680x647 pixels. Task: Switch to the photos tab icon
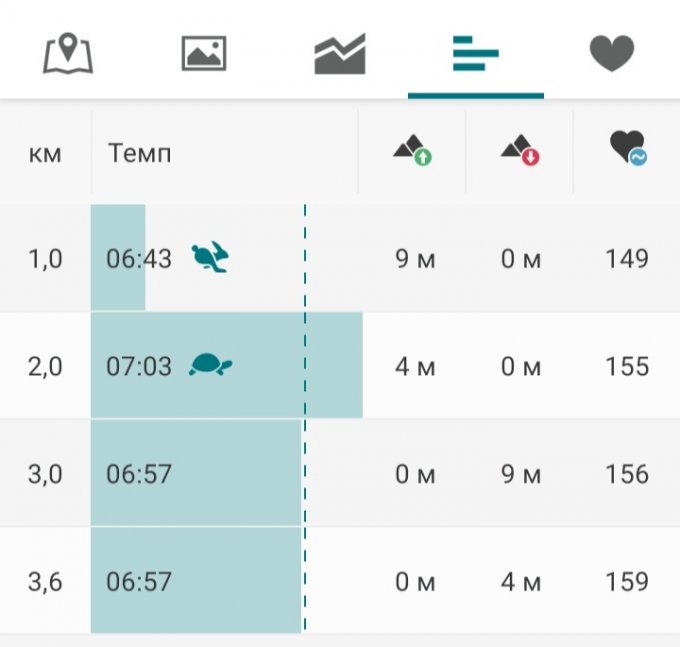(x=204, y=53)
